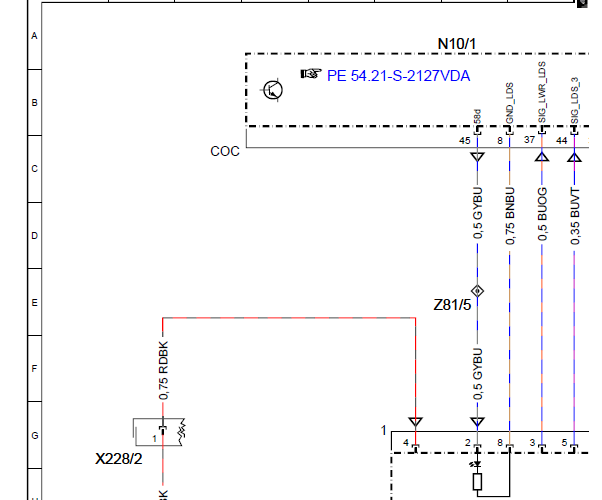Select the LED diode symbol below pin 2
This screenshot has width=602, height=500.
point(476,465)
